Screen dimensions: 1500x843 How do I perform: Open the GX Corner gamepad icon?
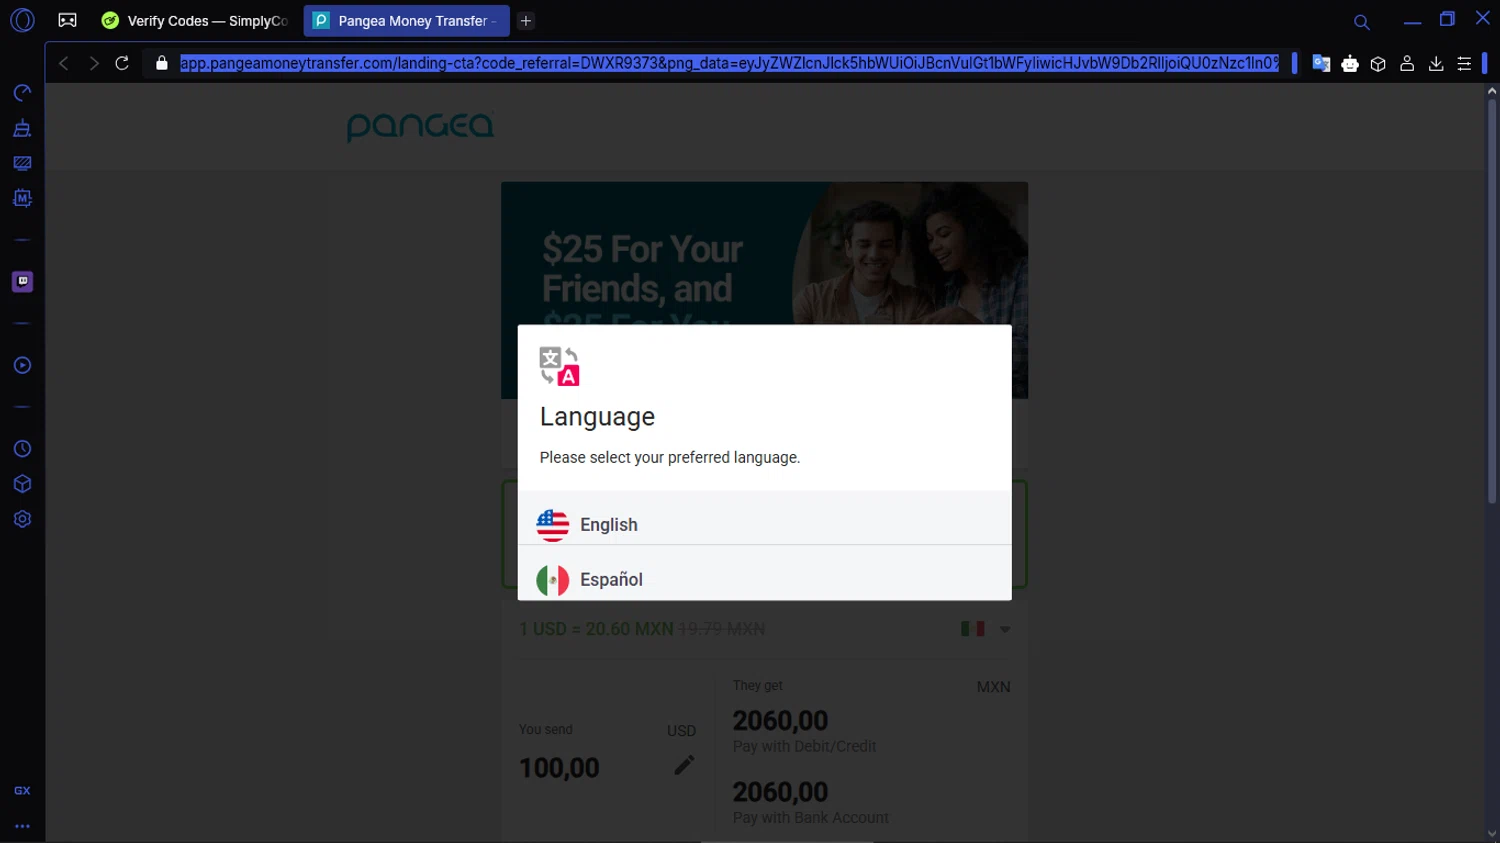pyautogui.click(x=67, y=20)
